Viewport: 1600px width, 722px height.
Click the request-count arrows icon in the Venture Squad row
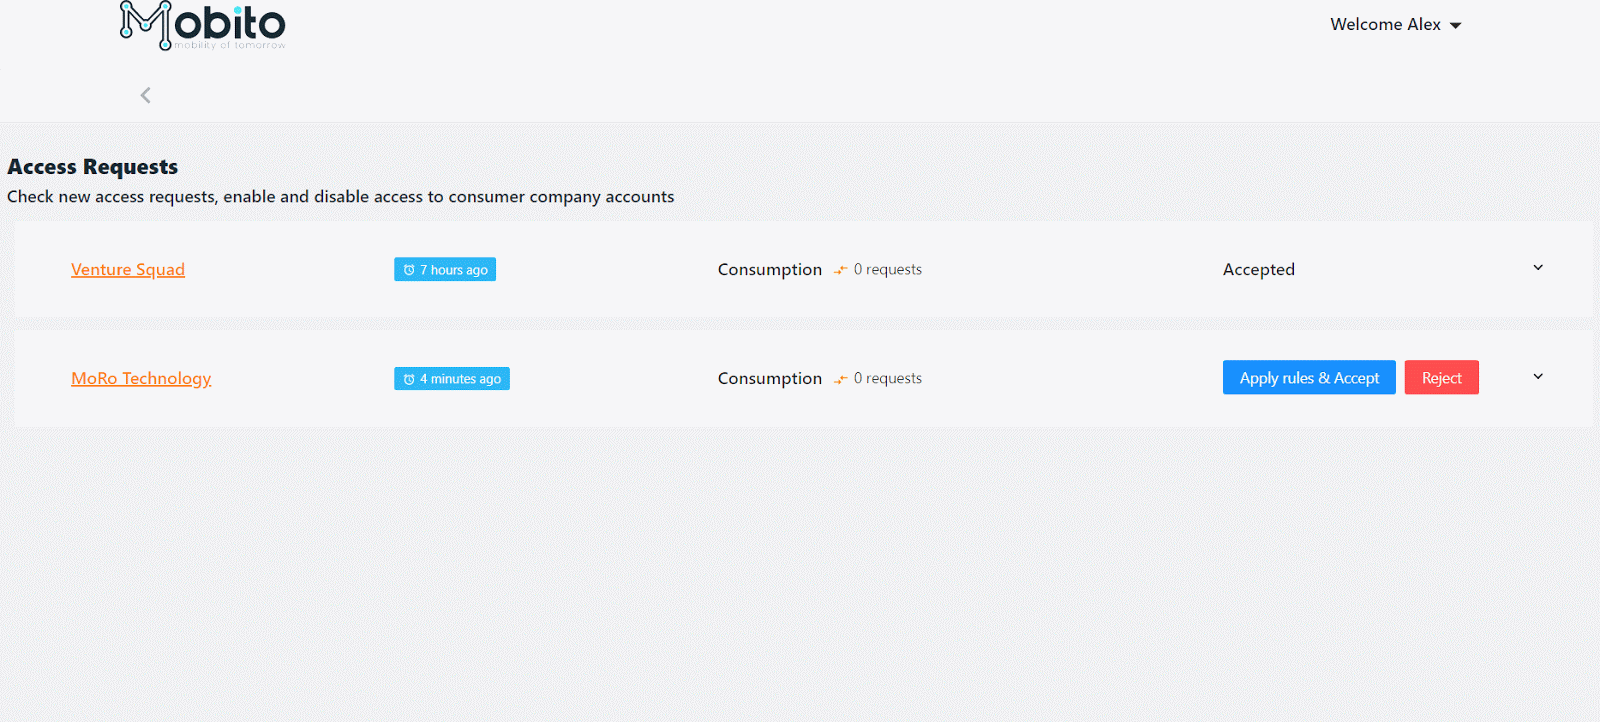pos(841,270)
